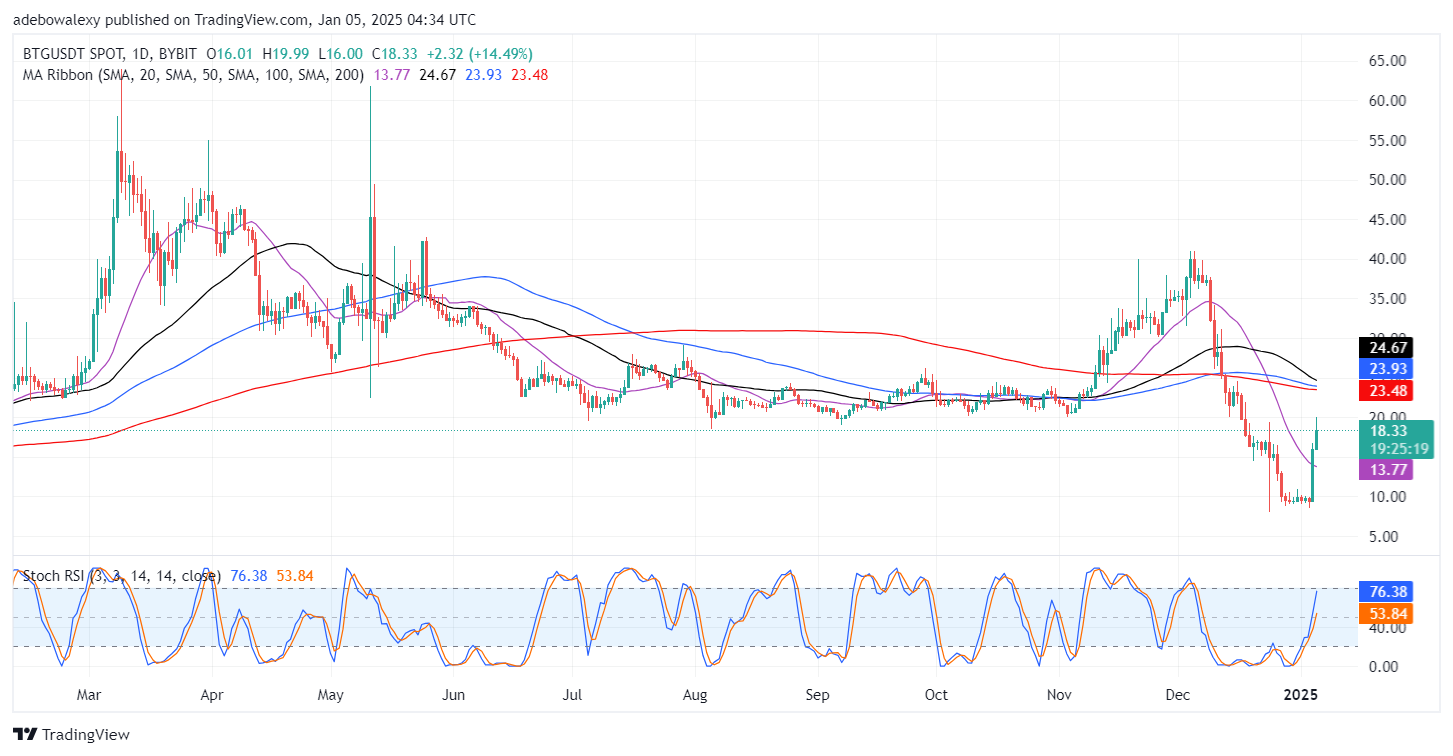Viewport: 1453px width, 756px height.
Task: Click the Mar label on time axis
Action: click(90, 693)
